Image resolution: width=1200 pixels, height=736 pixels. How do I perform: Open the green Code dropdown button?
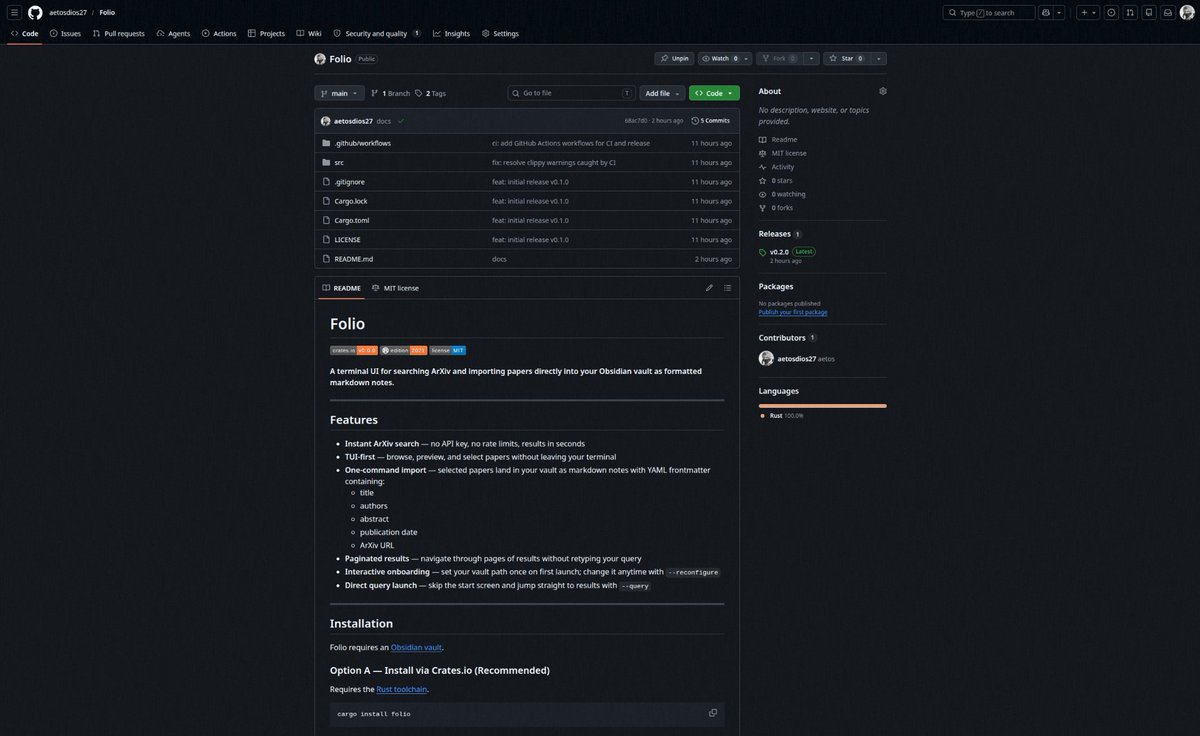pos(714,93)
